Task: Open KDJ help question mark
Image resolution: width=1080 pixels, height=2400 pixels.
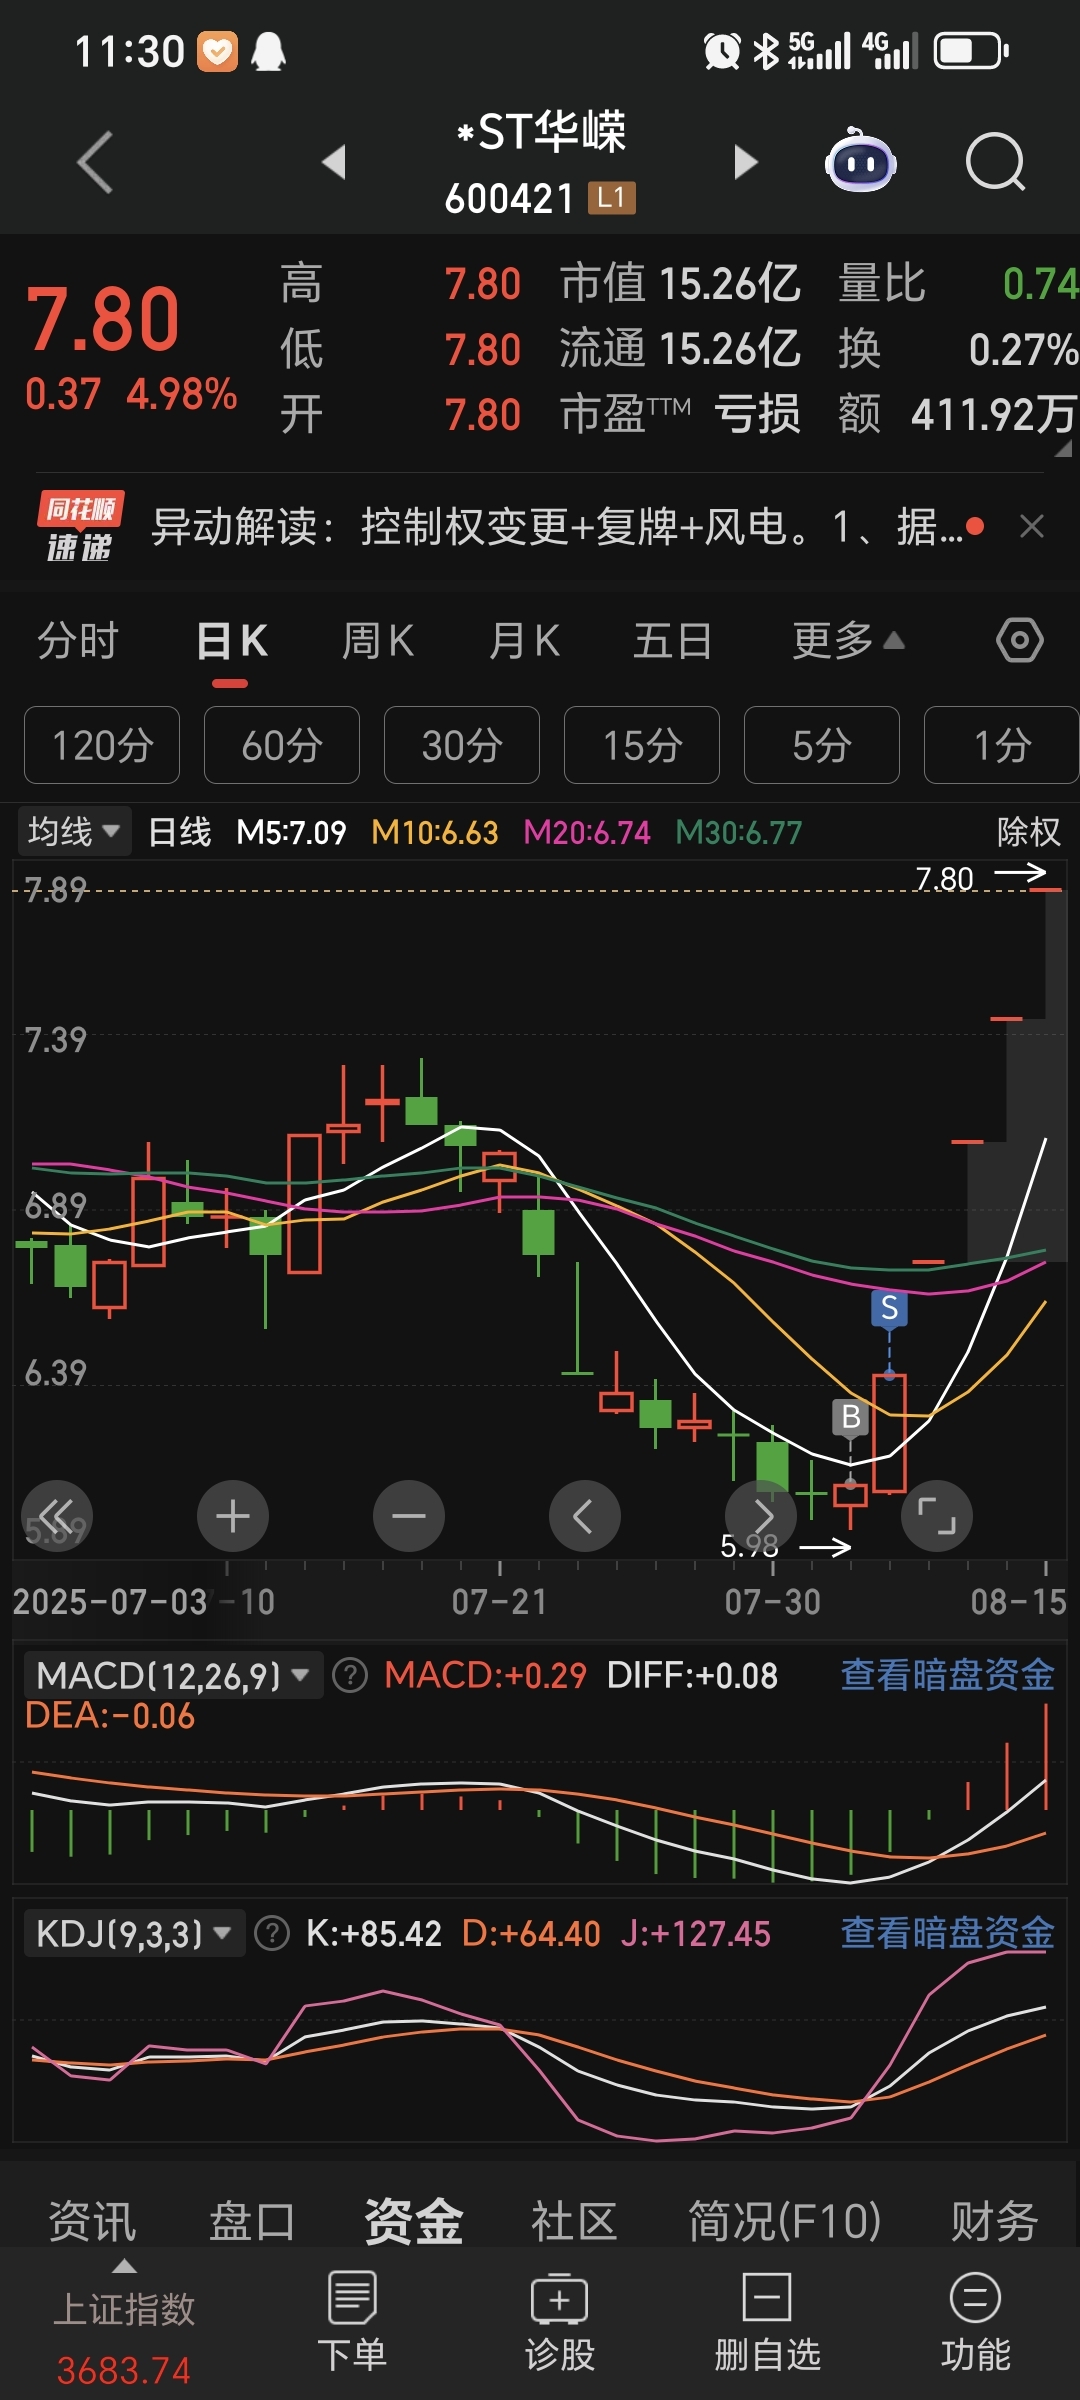Action: [272, 1933]
